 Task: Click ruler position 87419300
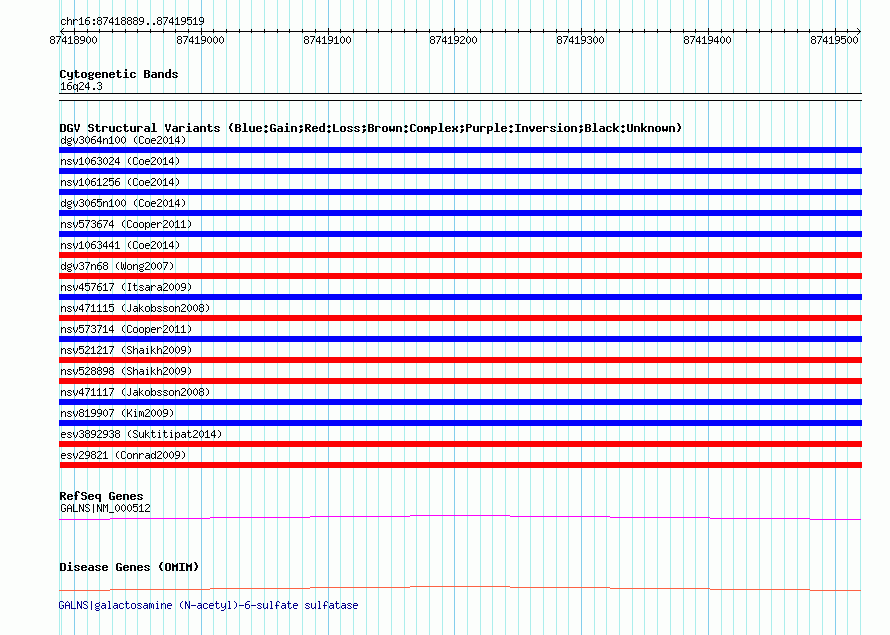pyautogui.click(x=581, y=40)
